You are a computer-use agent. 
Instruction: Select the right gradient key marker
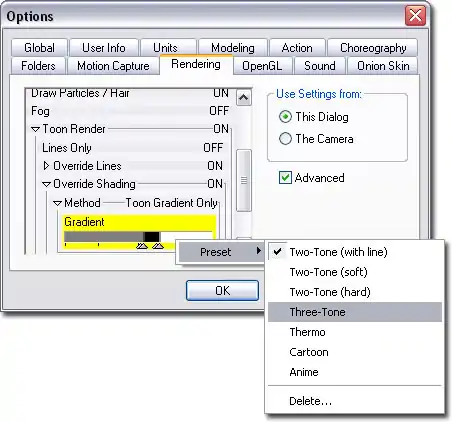(158, 246)
